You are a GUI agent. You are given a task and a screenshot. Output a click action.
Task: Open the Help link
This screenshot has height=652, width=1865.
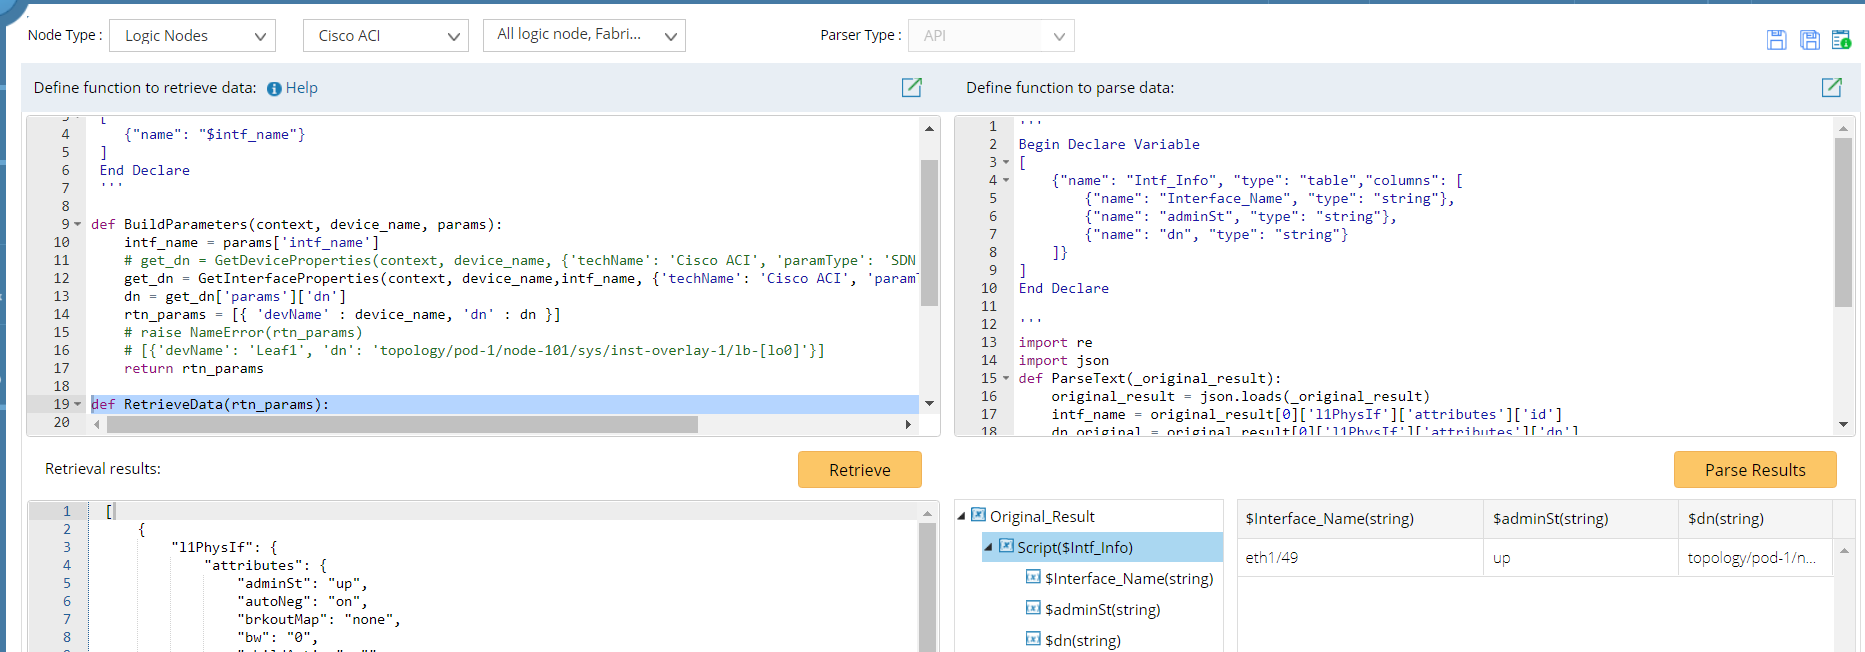coord(301,88)
